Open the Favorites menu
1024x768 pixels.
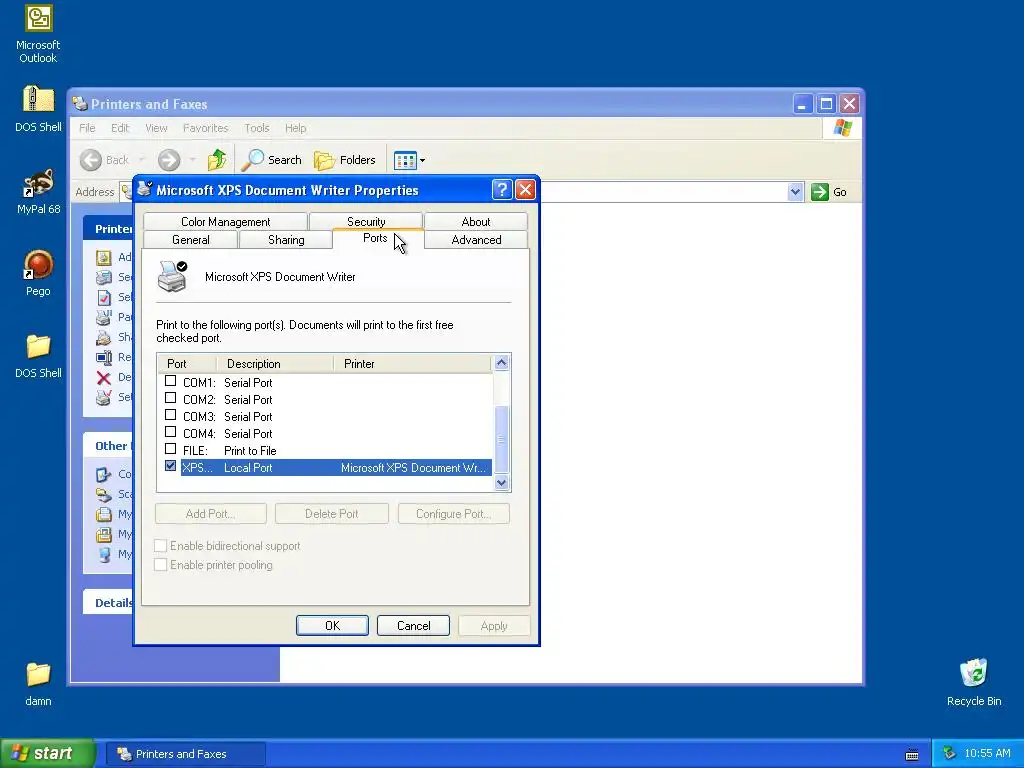205,128
